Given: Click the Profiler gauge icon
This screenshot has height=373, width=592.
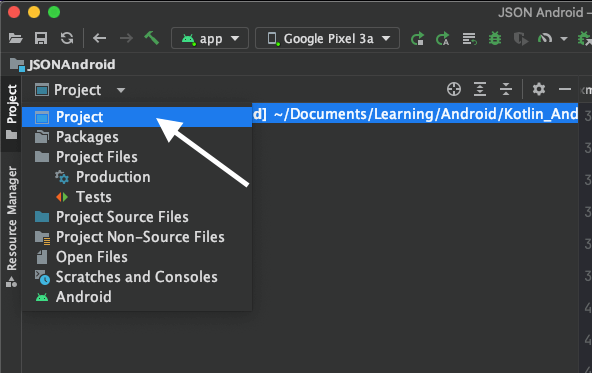Looking at the screenshot, I should pos(545,38).
